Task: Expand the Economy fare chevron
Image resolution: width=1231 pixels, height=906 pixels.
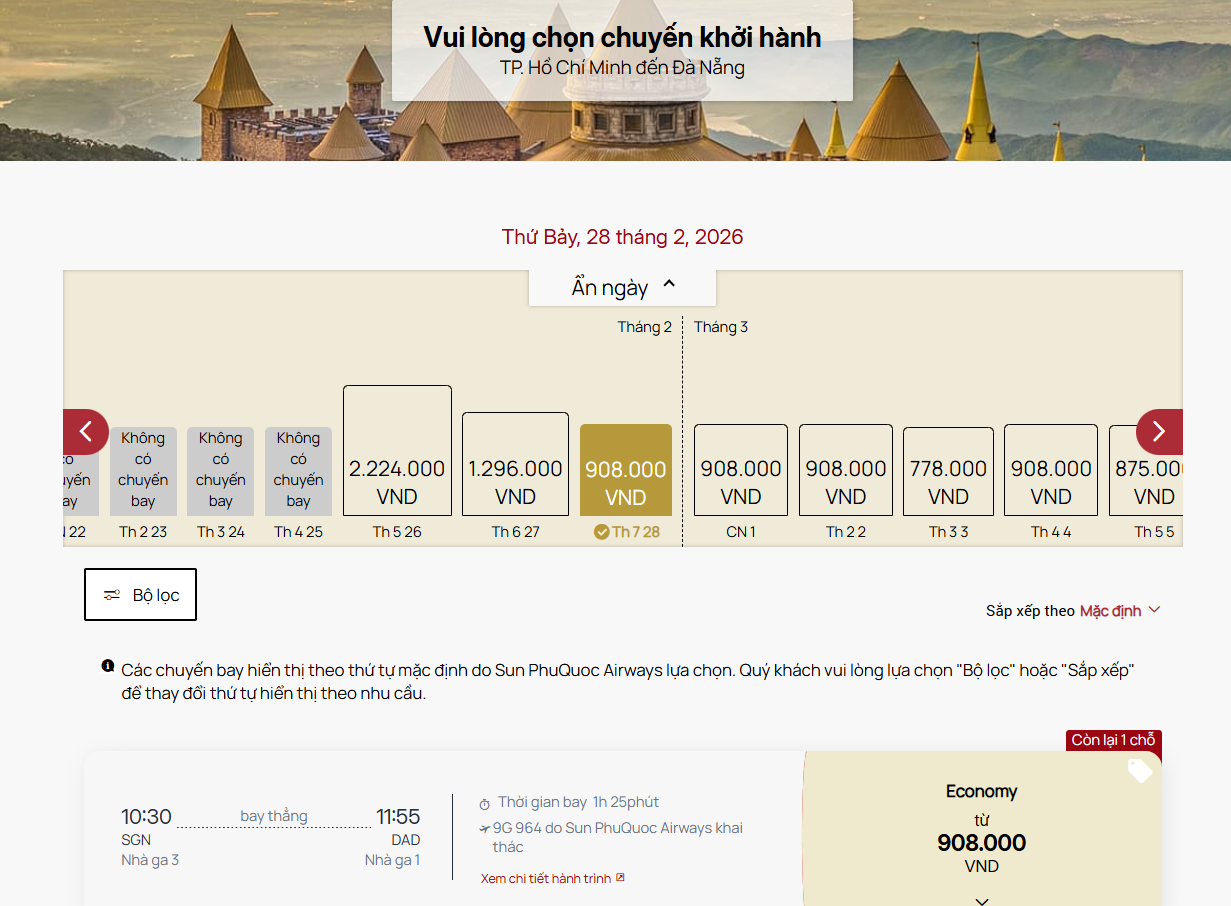Action: [982, 899]
